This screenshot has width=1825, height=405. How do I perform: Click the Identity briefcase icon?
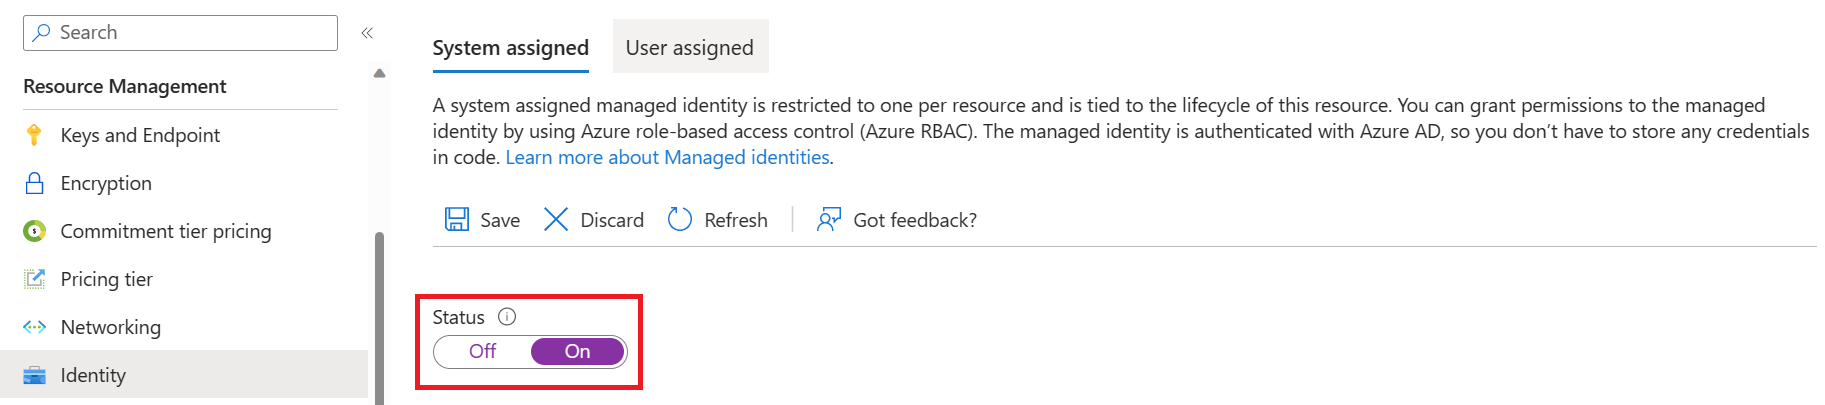[x=34, y=375]
